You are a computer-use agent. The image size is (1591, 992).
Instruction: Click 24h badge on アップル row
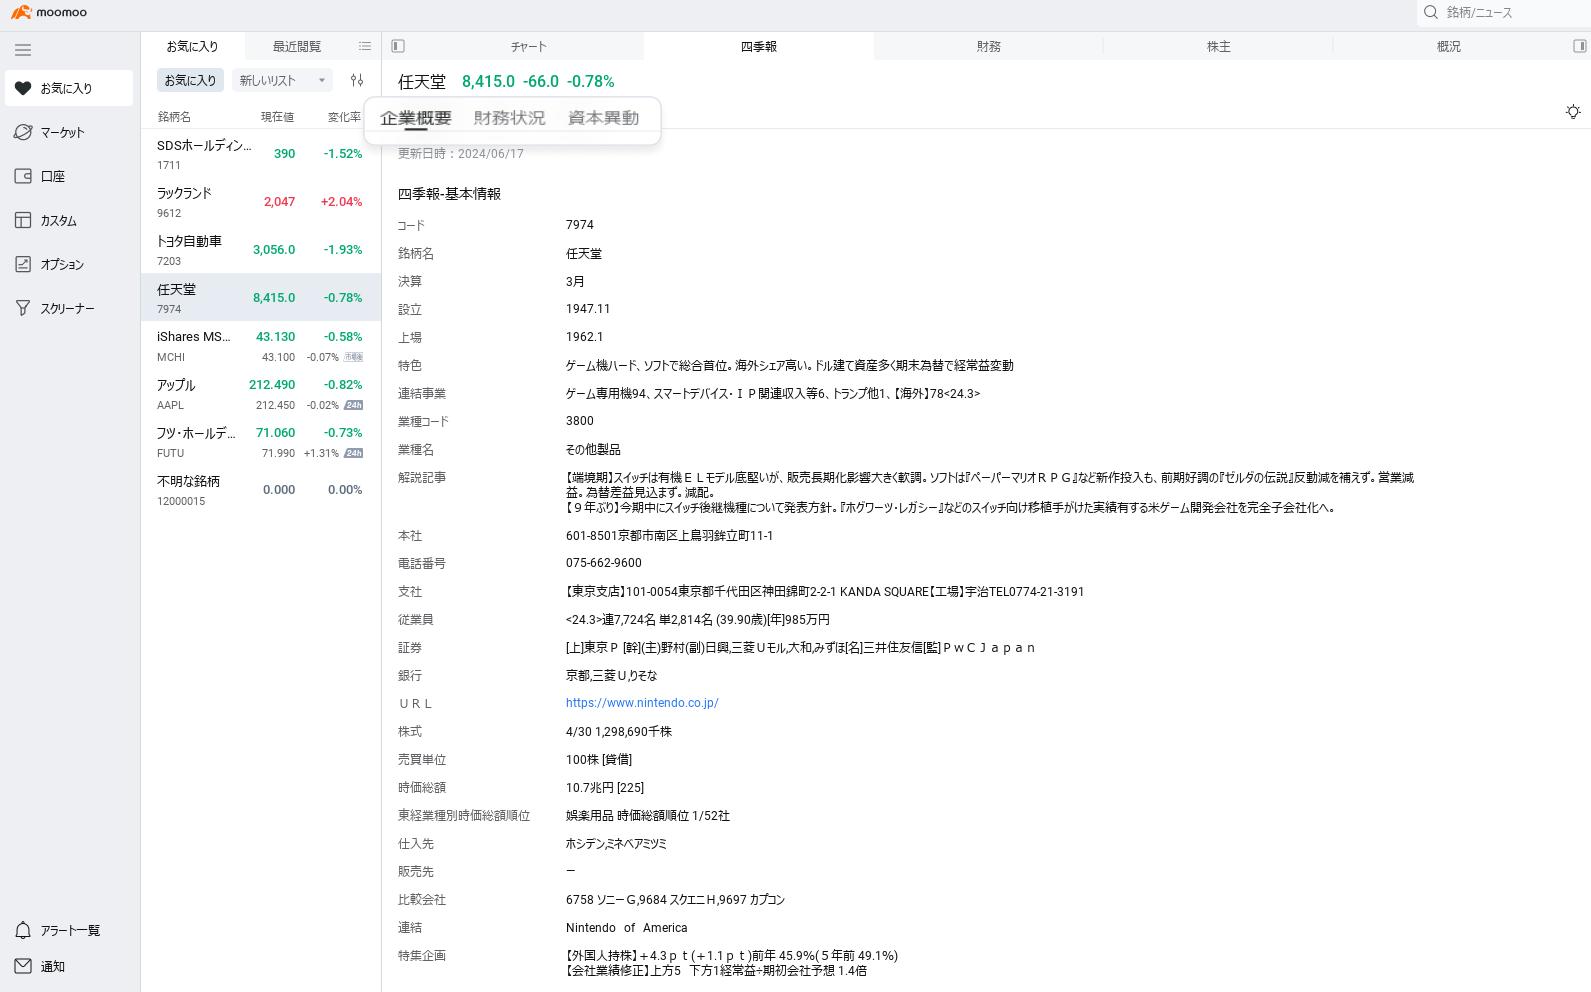pos(354,405)
